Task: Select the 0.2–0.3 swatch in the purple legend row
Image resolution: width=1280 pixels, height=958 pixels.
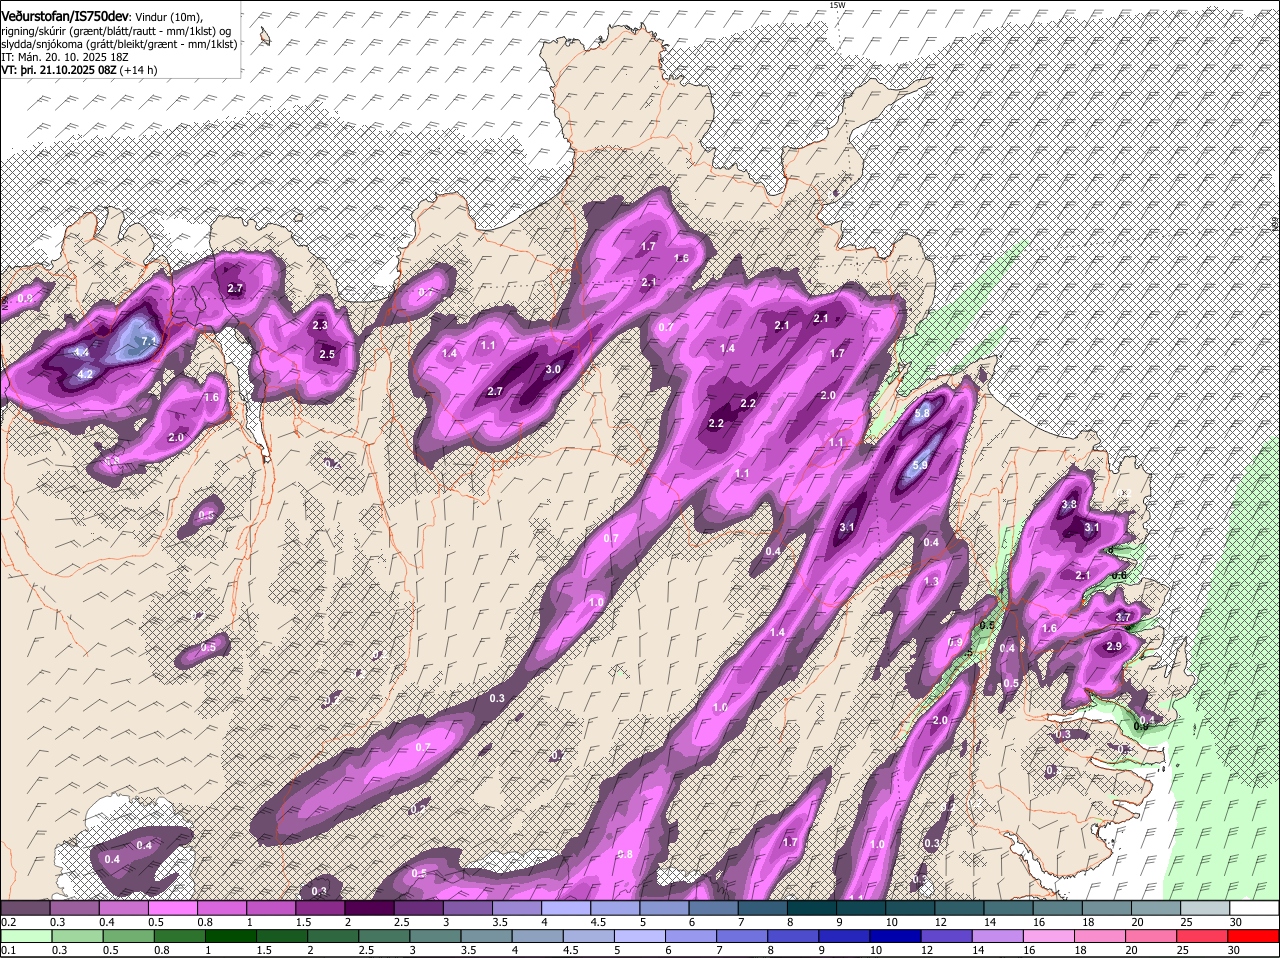Action: (25, 908)
